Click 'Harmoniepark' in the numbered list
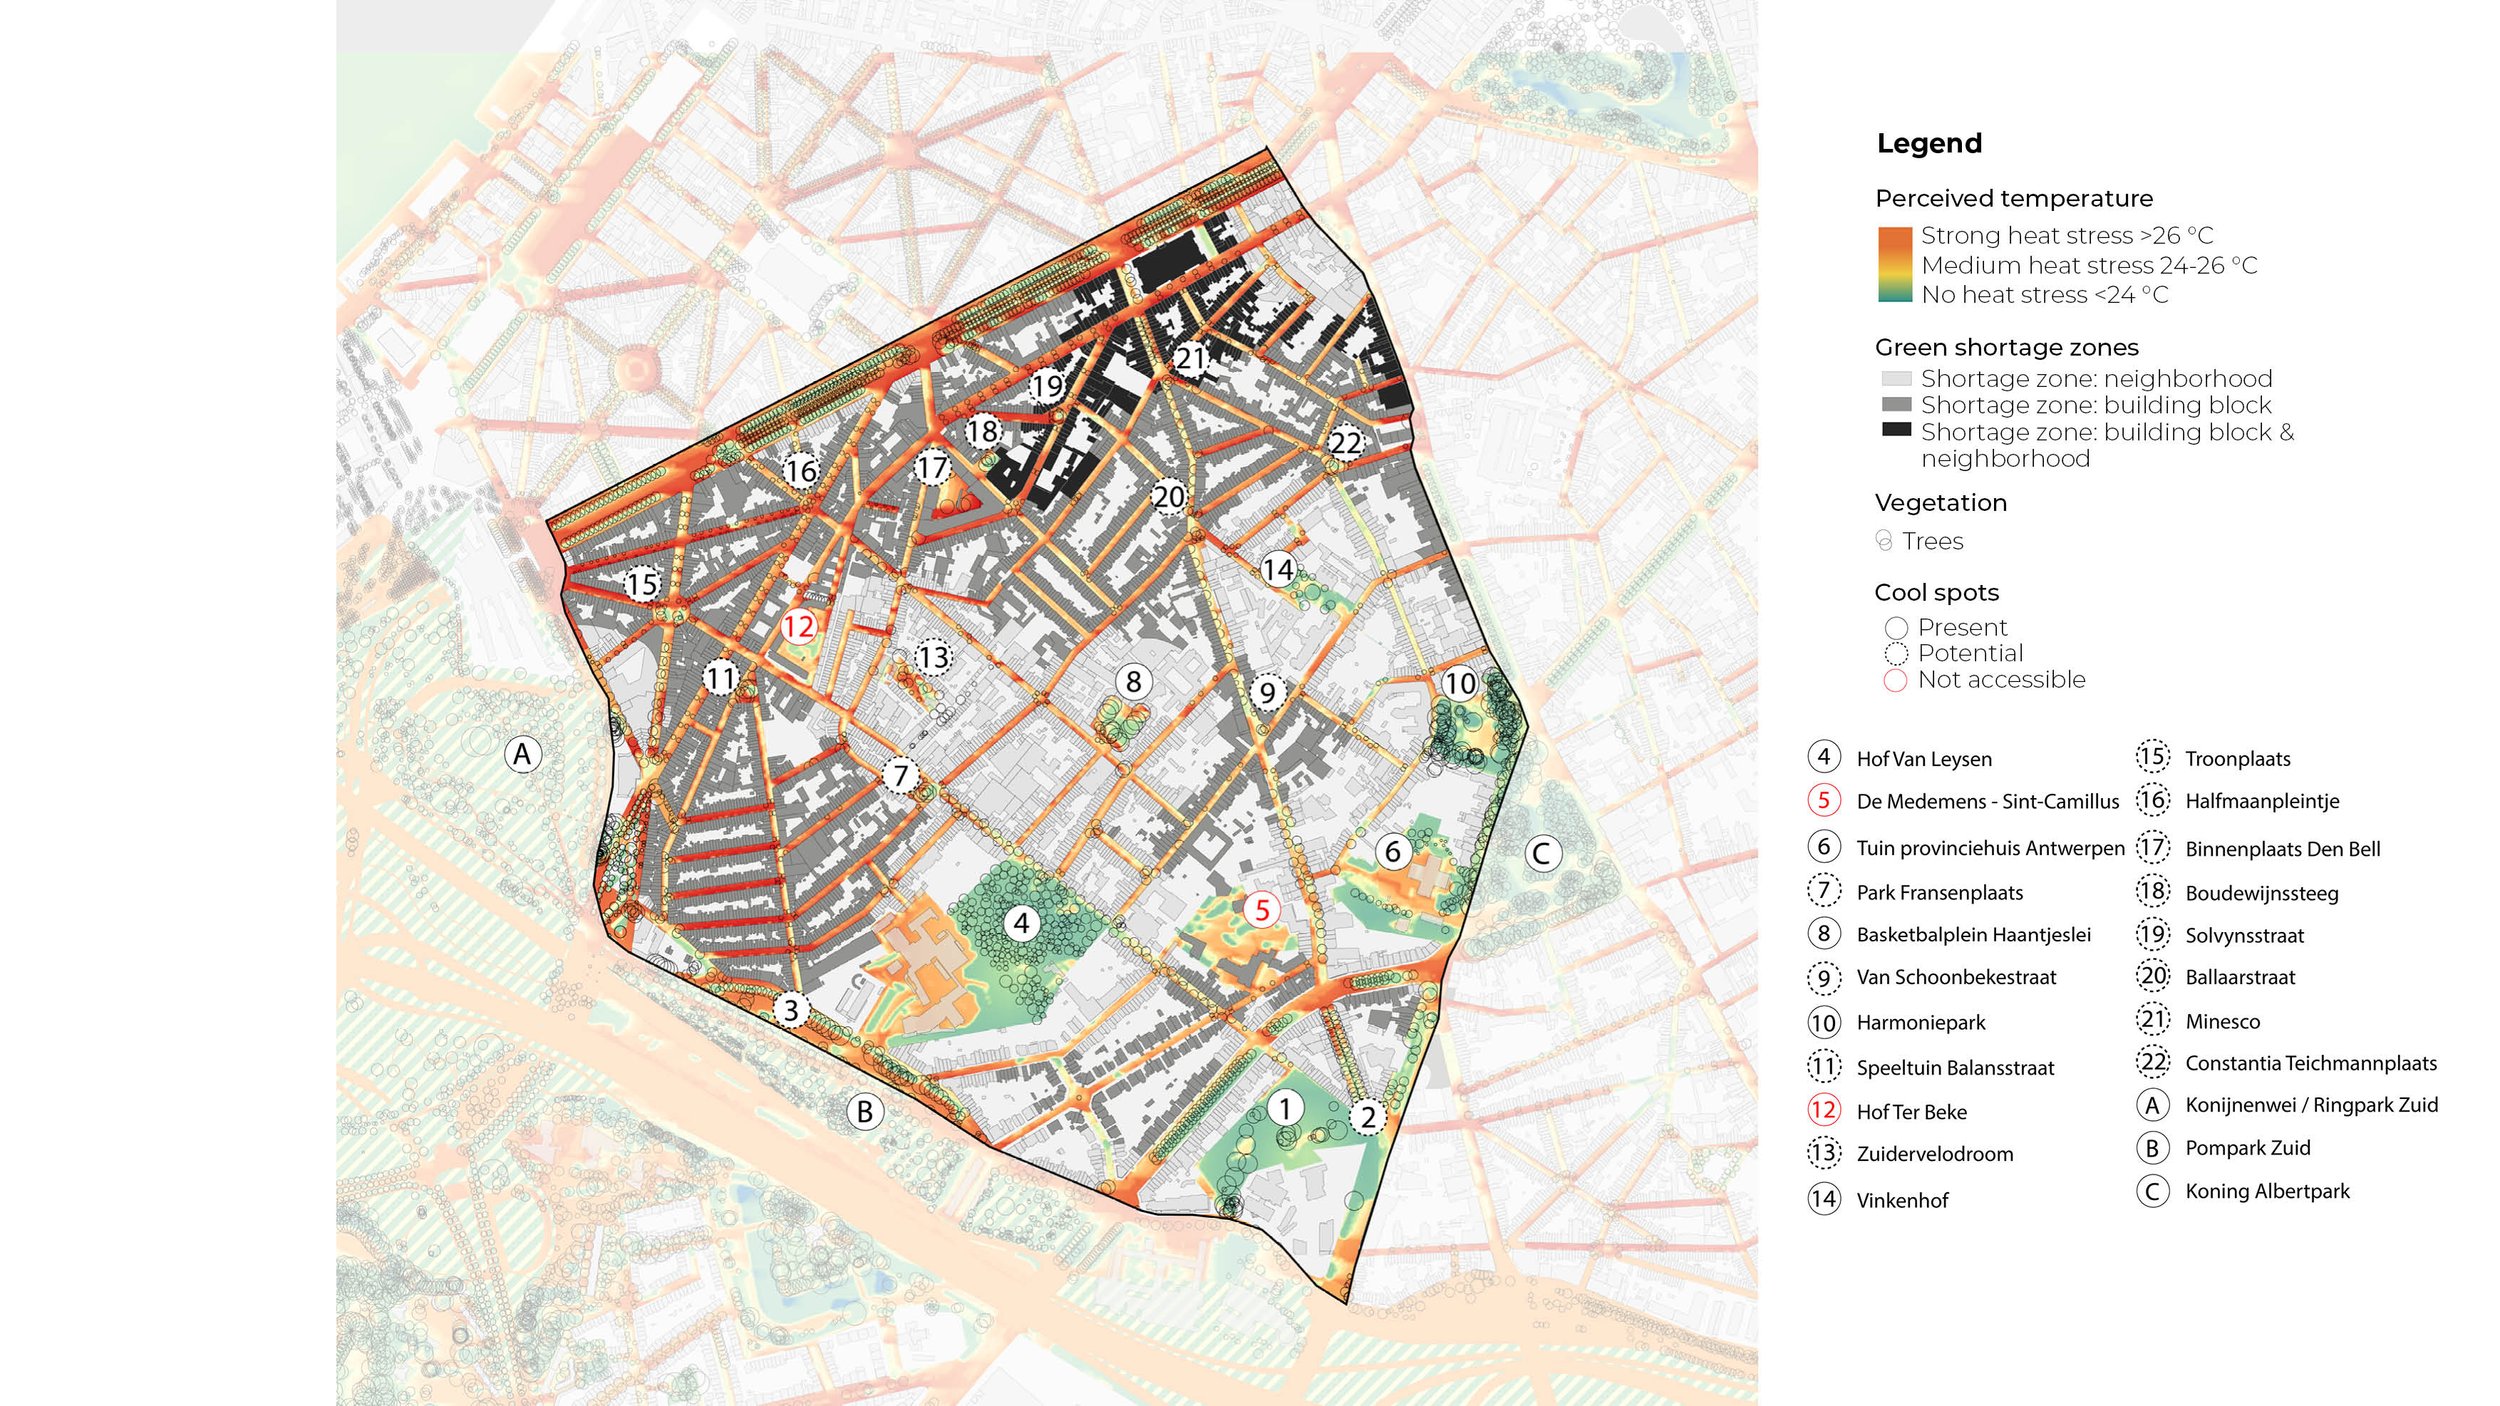The image size is (2500, 1406). pyautogui.click(x=1920, y=1023)
